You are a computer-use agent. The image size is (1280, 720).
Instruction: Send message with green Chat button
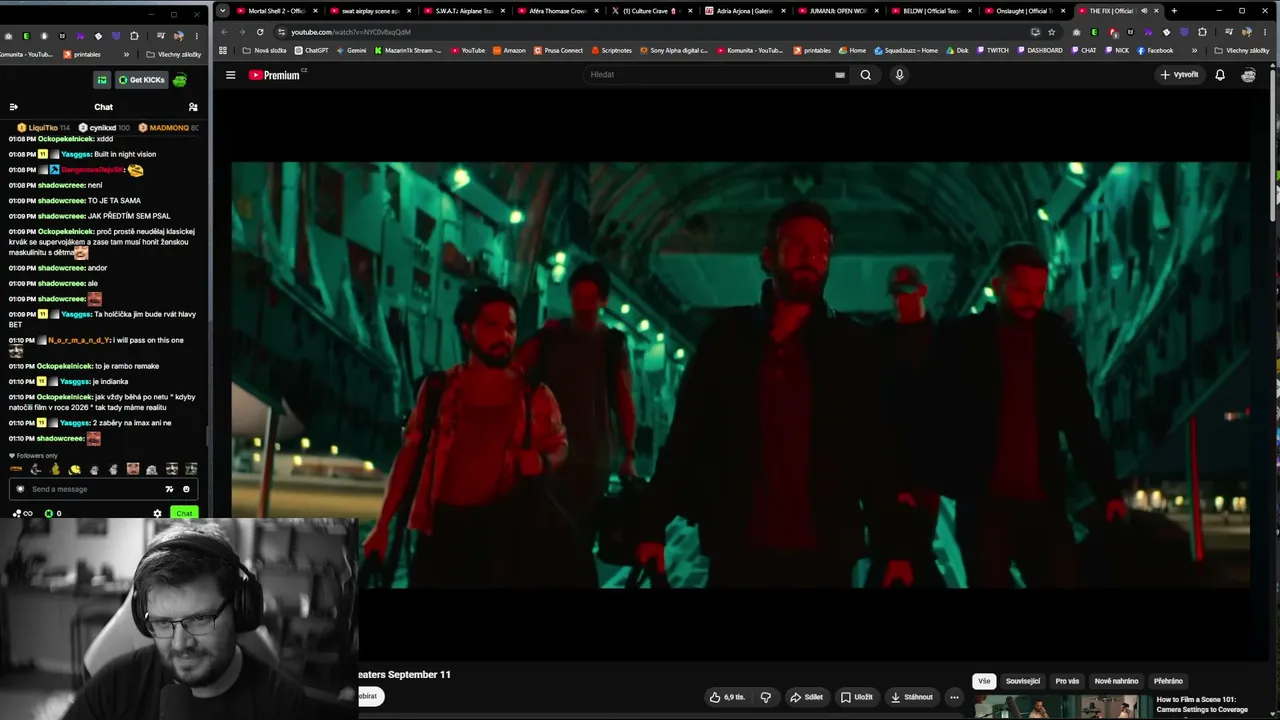[184, 514]
